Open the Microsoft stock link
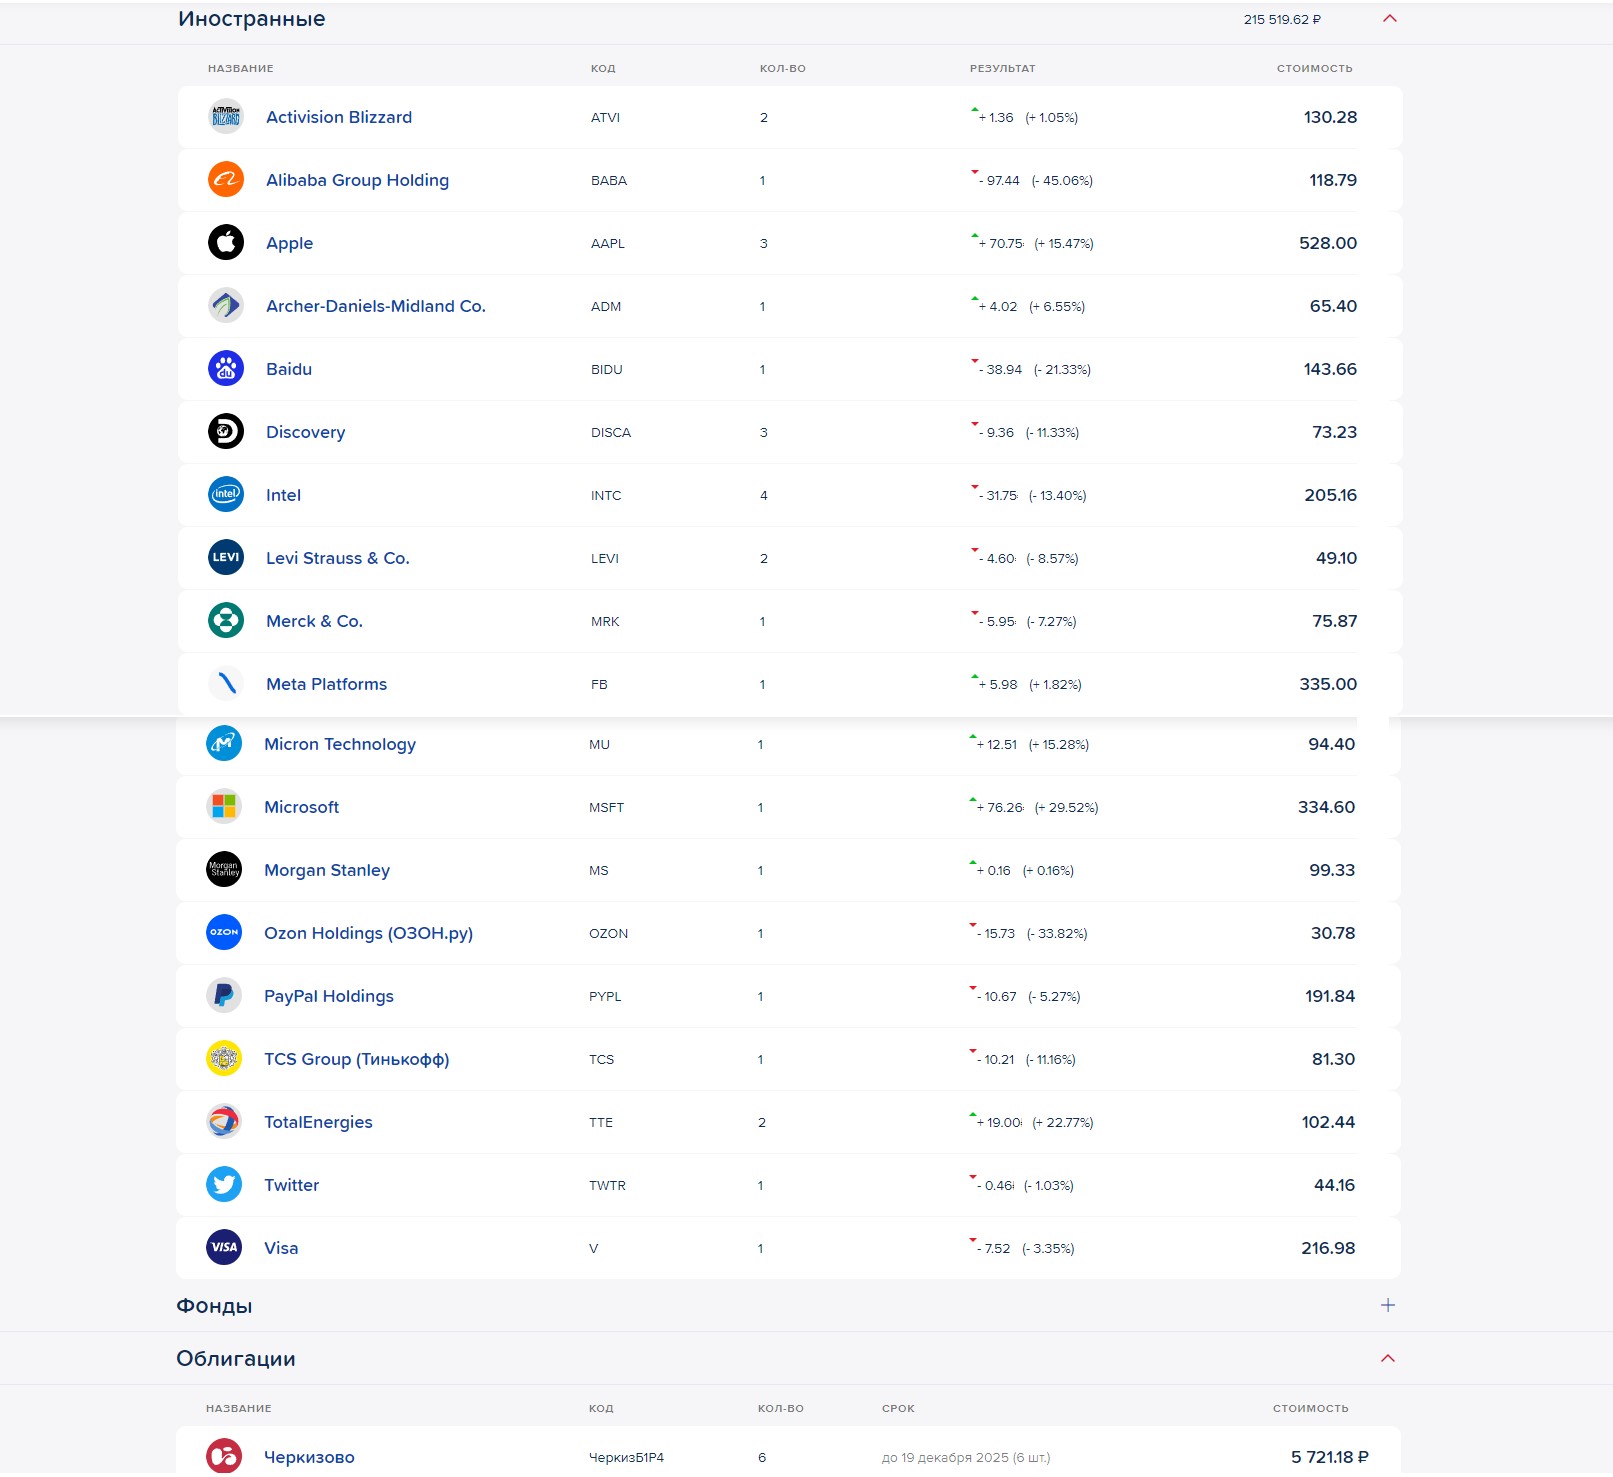 click(301, 807)
